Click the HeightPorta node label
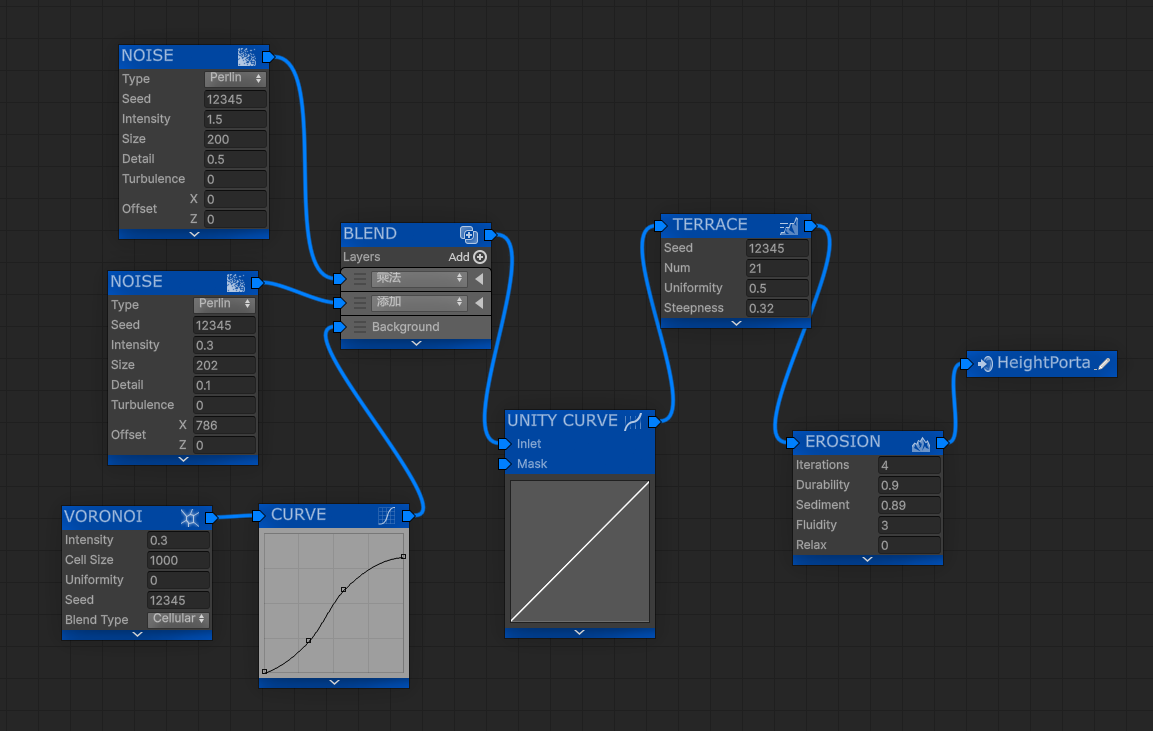1153x731 pixels. 1043,363
